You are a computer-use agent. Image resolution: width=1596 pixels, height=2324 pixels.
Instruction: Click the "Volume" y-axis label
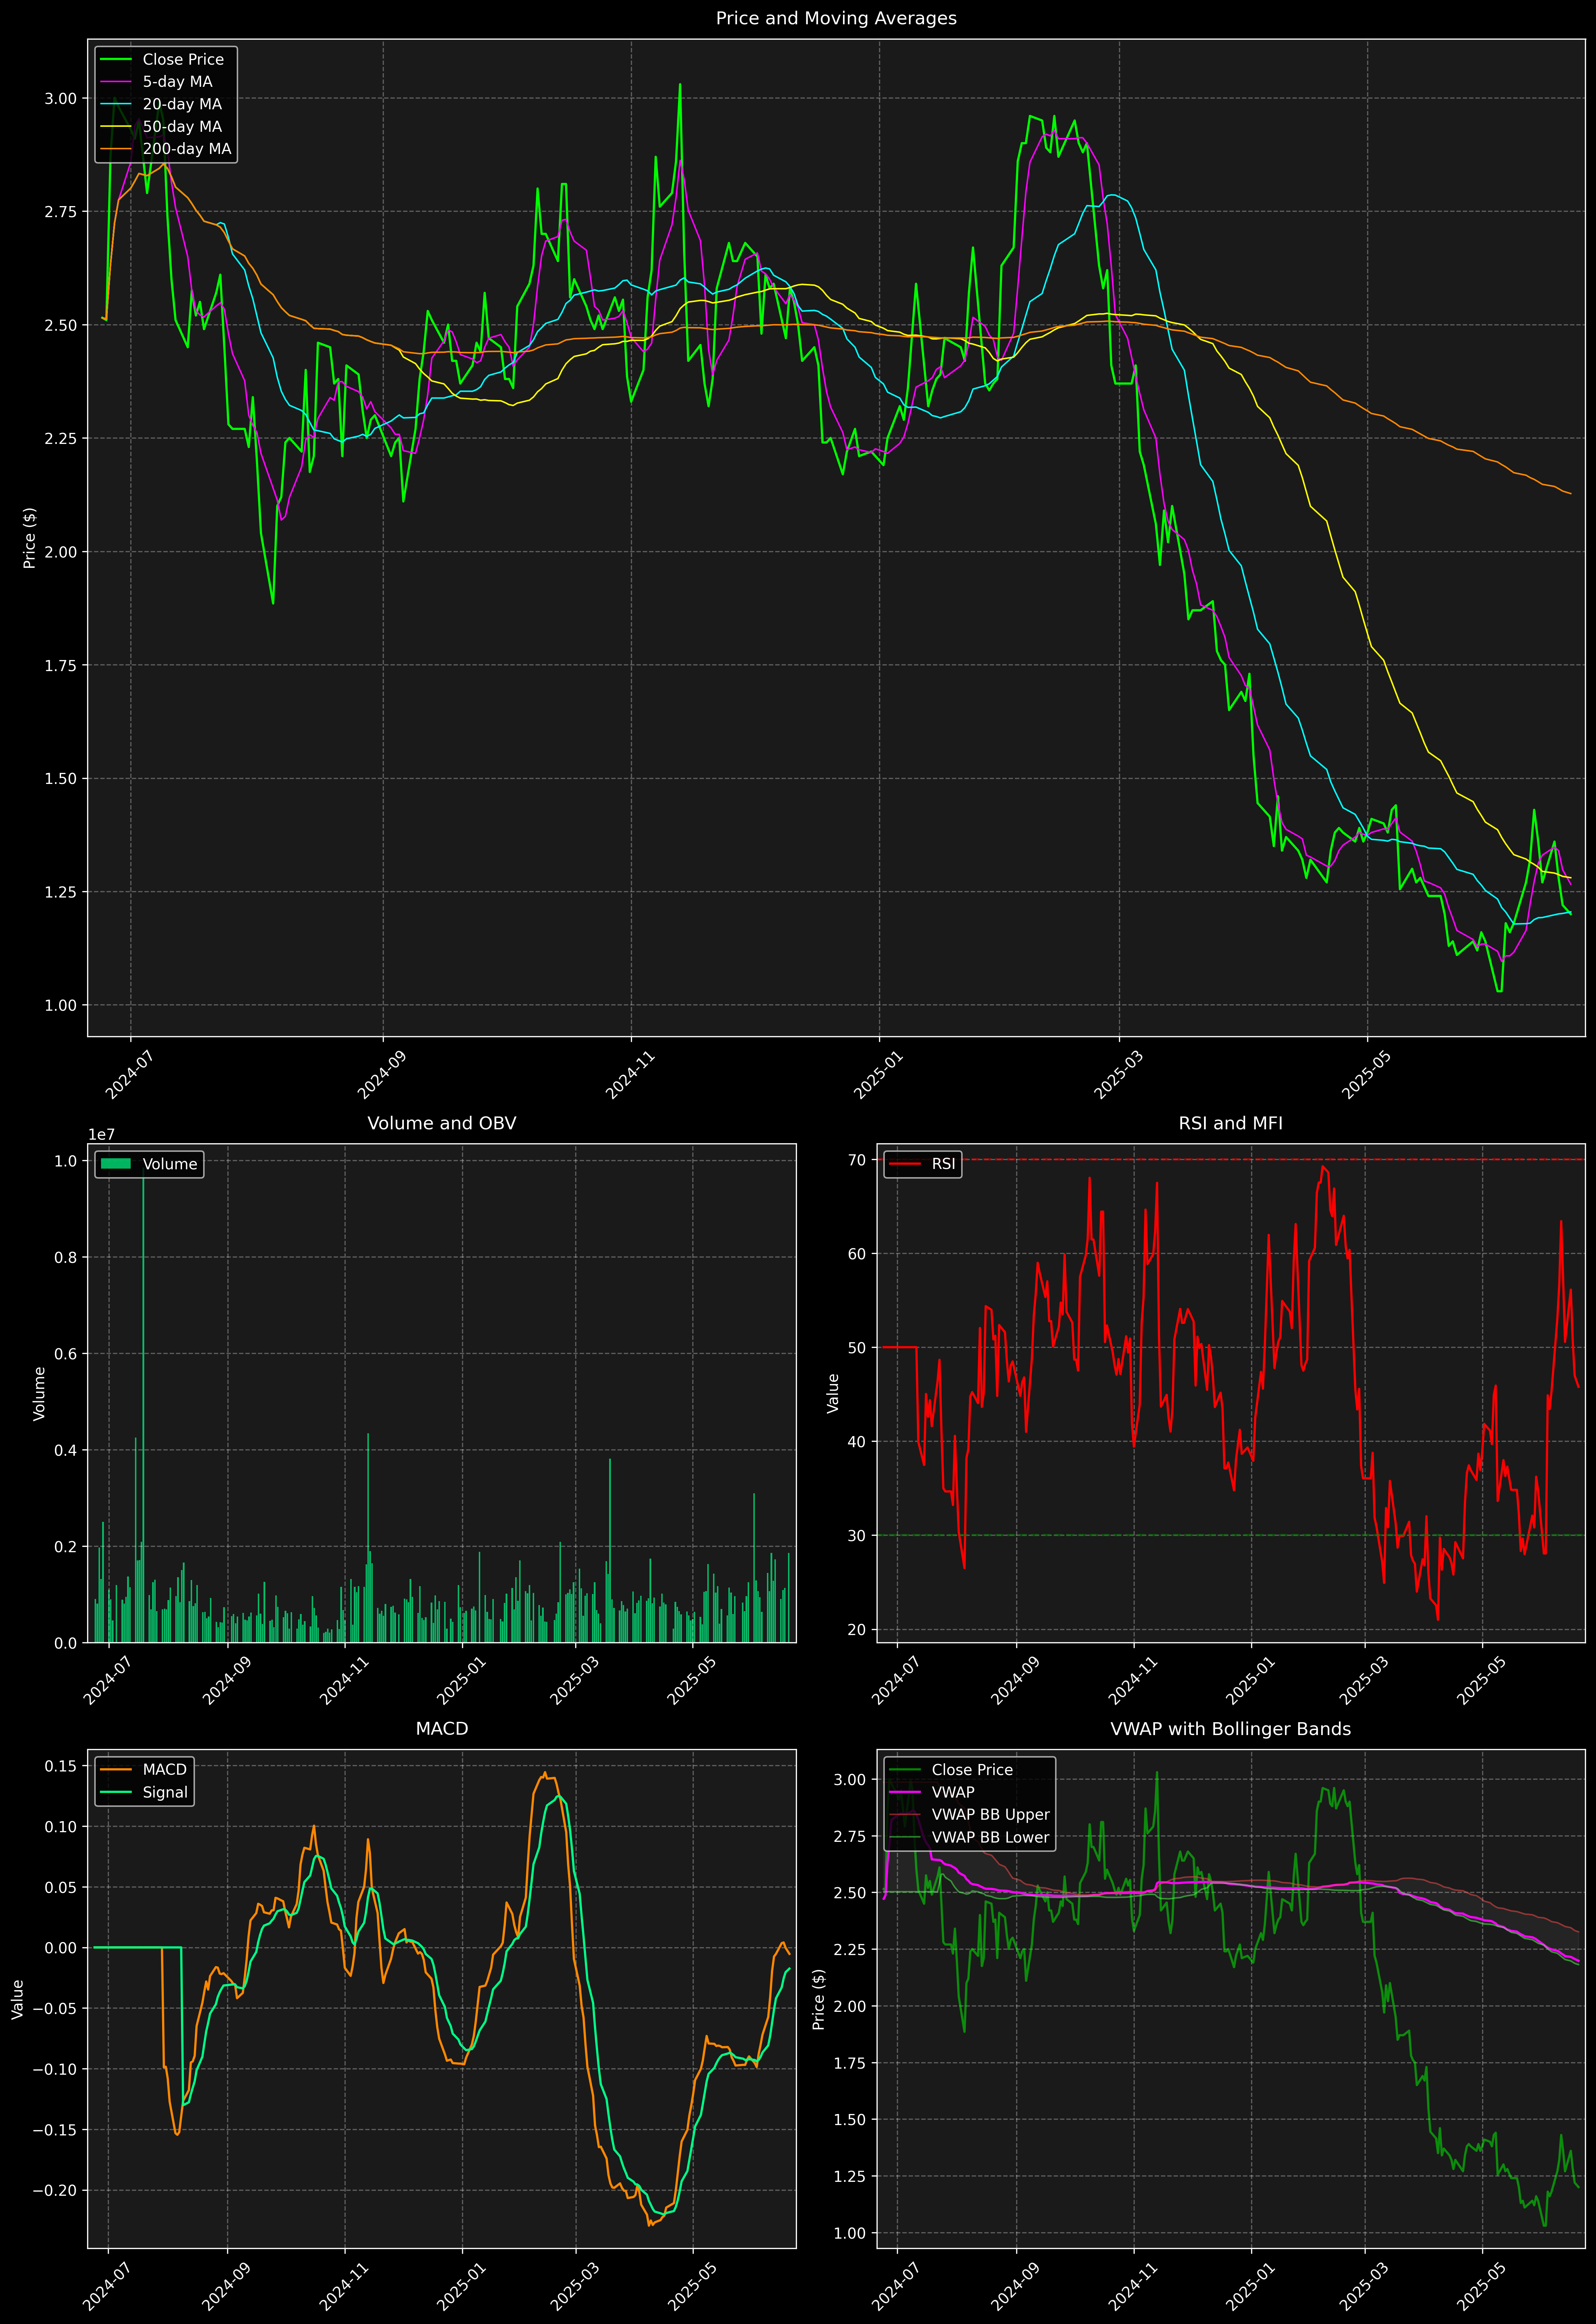[x=40, y=1393]
